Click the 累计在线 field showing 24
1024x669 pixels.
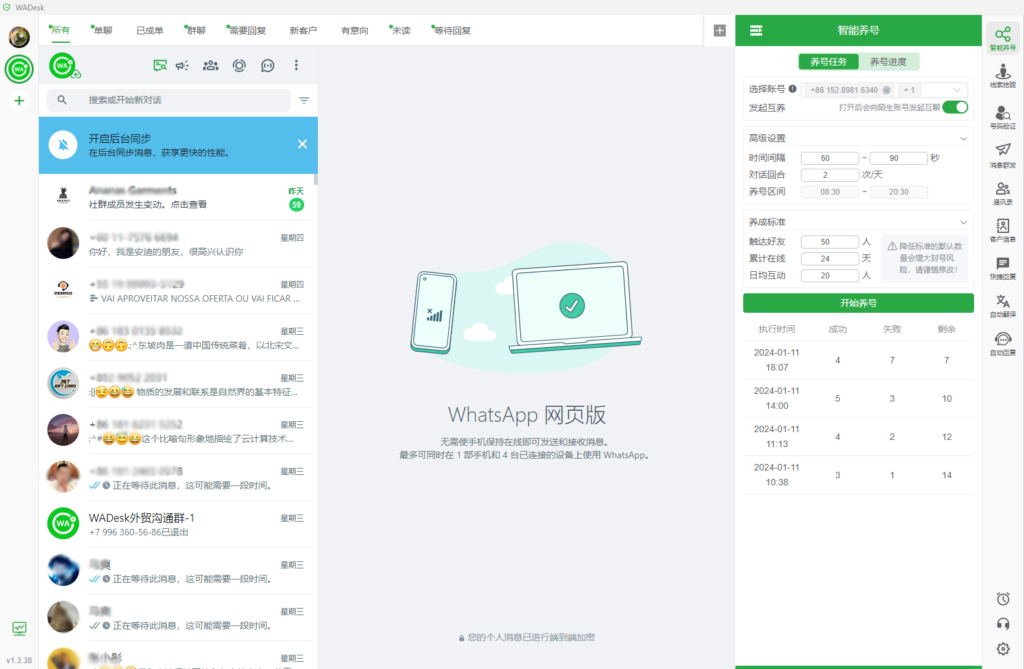coord(829,259)
